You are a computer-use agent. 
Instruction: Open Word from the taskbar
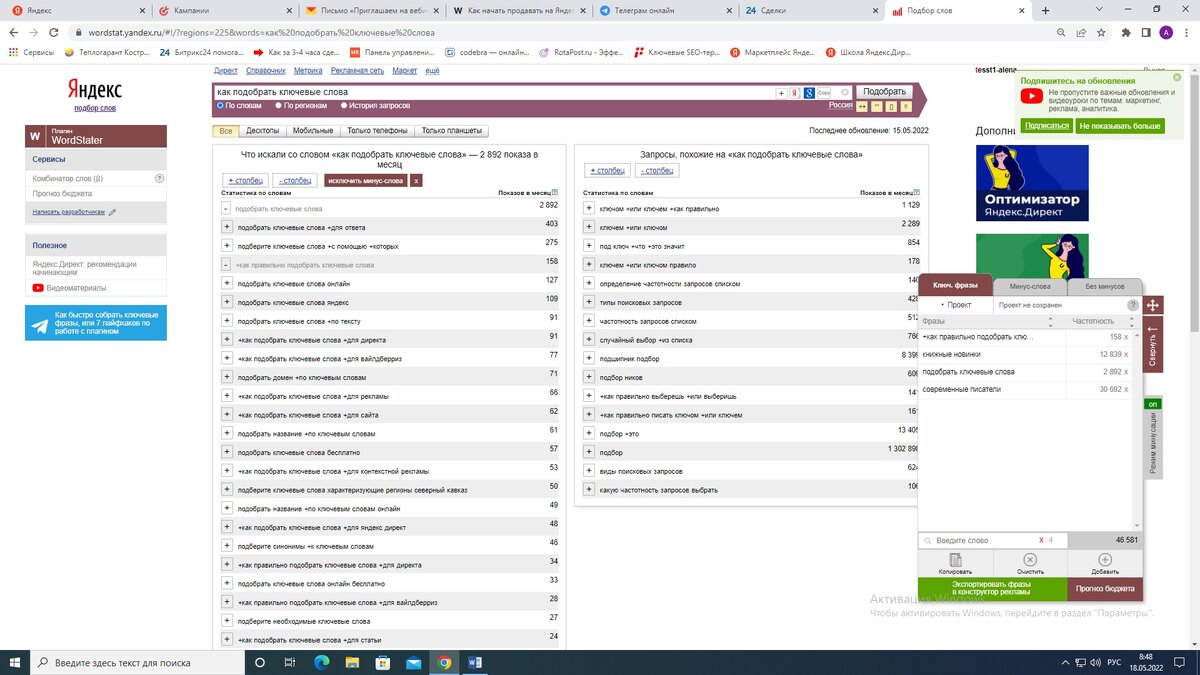coord(475,662)
